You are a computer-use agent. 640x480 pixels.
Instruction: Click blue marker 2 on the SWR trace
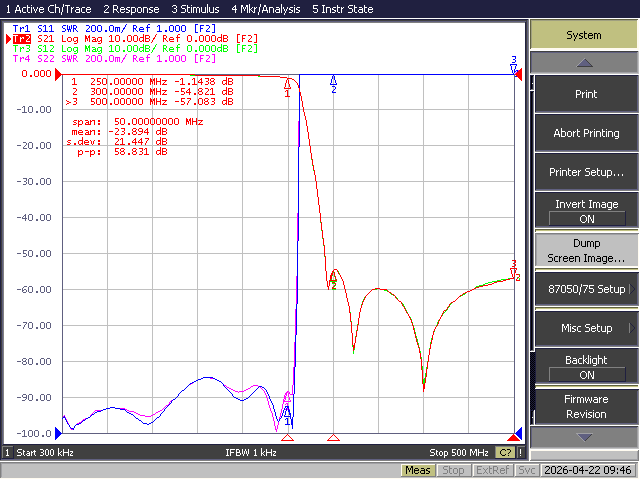[333, 84]
